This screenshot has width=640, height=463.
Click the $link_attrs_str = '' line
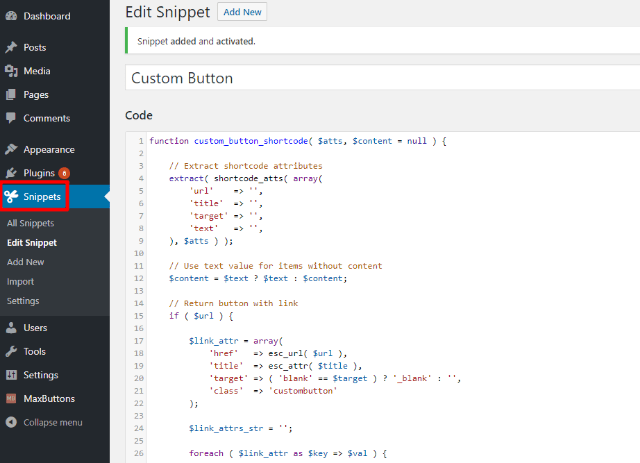point(241,428)
